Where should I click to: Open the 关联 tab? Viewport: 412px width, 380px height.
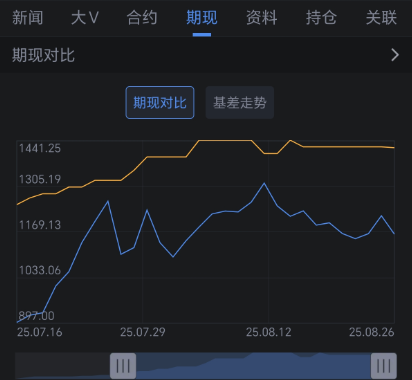(381, 17)
